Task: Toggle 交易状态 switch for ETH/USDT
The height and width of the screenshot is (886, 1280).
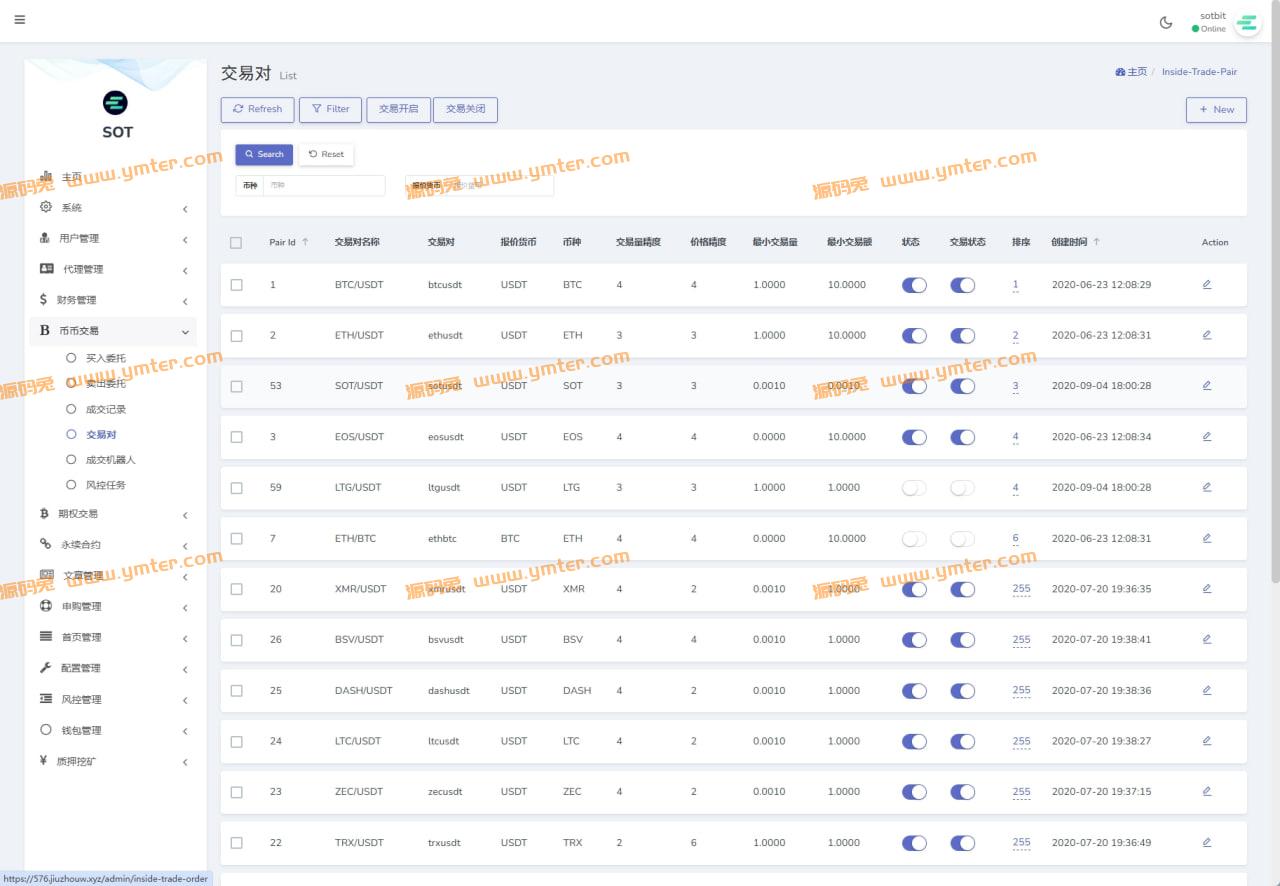Action: pyautogui.click(x=962, y=335)
